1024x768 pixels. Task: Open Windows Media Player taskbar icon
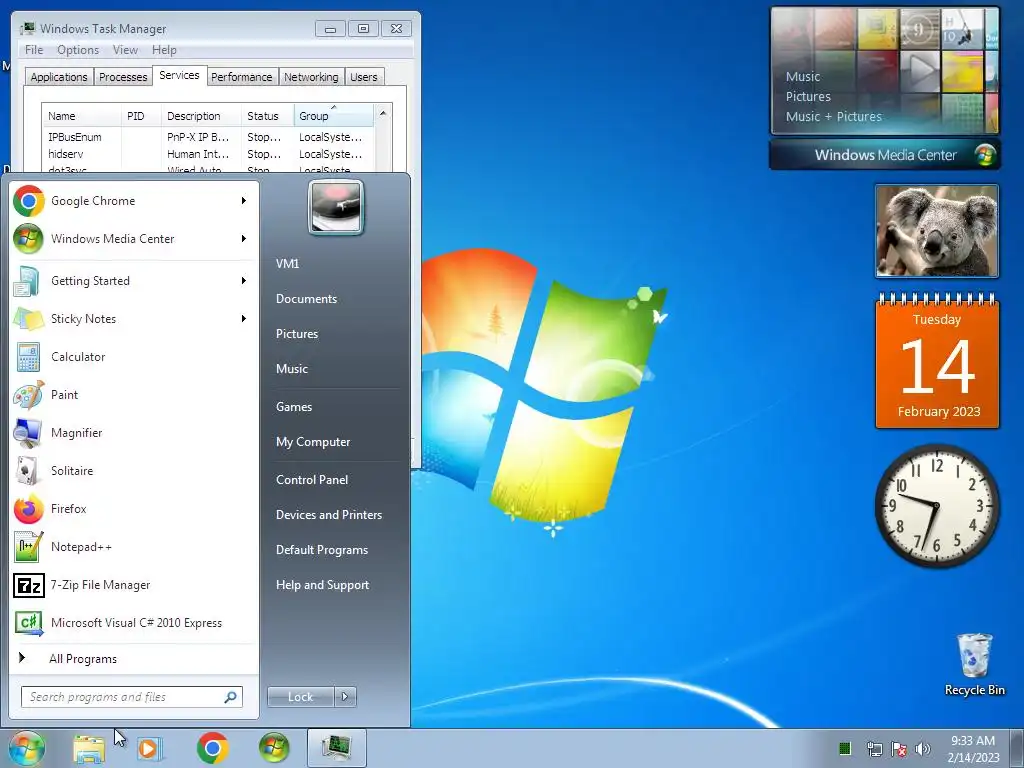(150, 748)
